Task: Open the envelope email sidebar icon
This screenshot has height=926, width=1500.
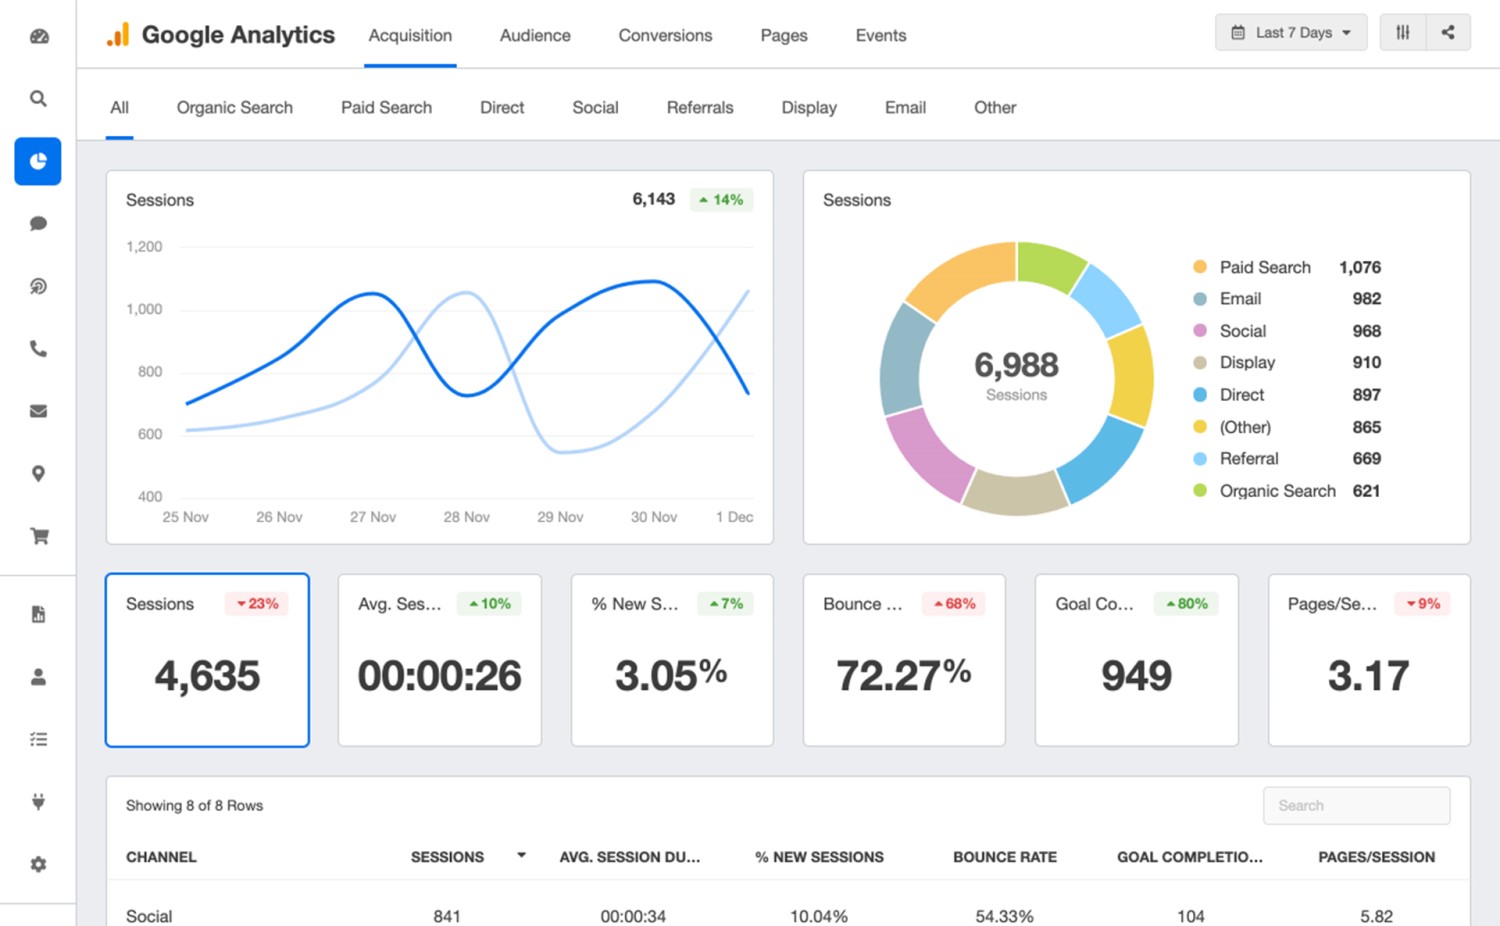Action: coord(38,411)
